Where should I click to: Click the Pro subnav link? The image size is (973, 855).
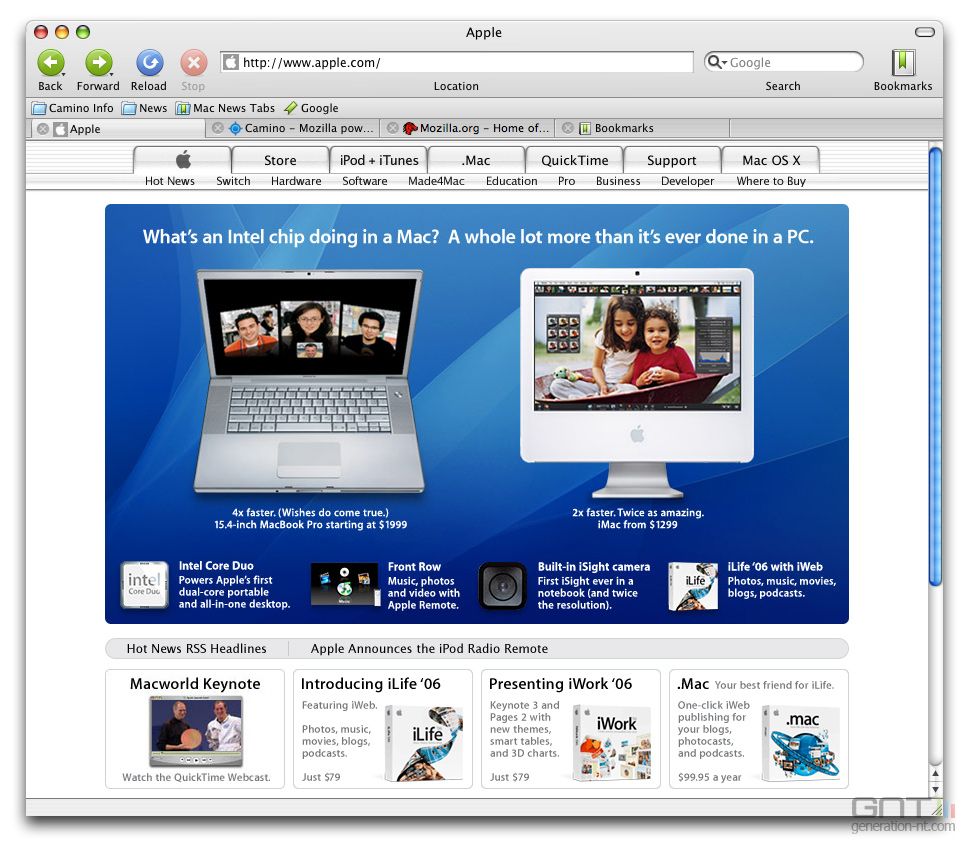pos(567,181)
